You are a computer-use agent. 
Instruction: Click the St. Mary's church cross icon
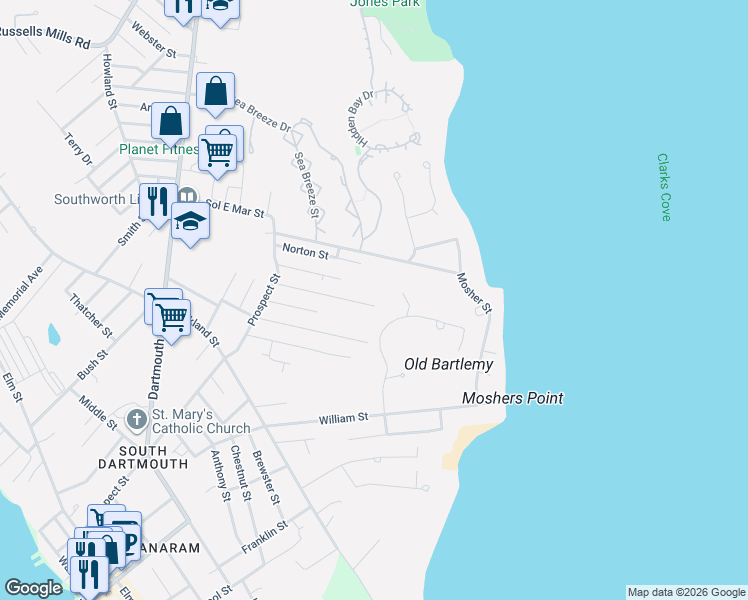tap(136, 420)
